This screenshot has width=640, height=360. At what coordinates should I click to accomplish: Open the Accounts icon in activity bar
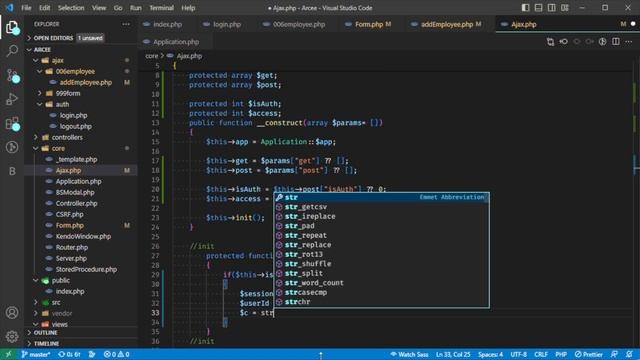click(x=12, y=313)
